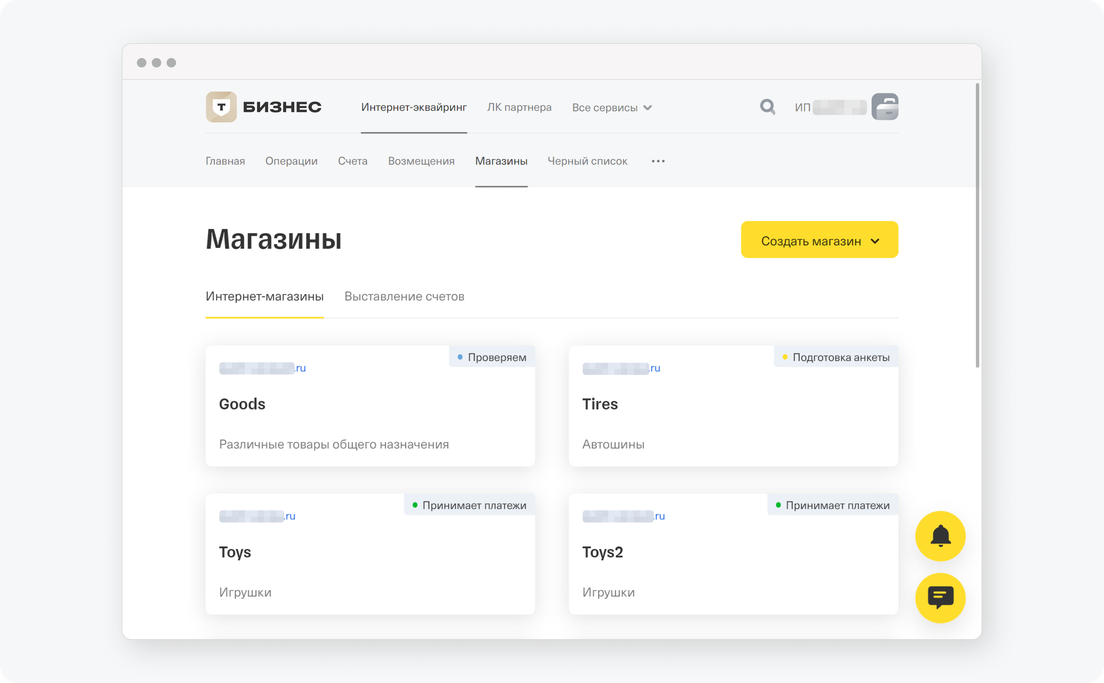Open notifications via the bell button
The image size is (1104, 683).
940,537
